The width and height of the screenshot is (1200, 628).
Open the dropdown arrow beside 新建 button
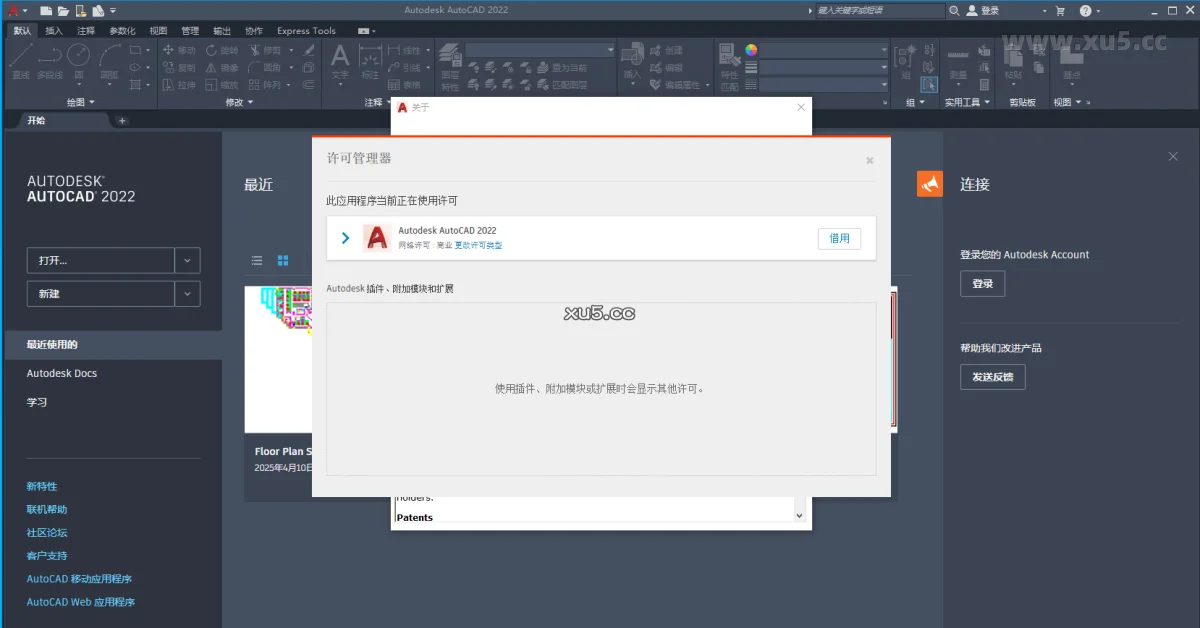187,294
